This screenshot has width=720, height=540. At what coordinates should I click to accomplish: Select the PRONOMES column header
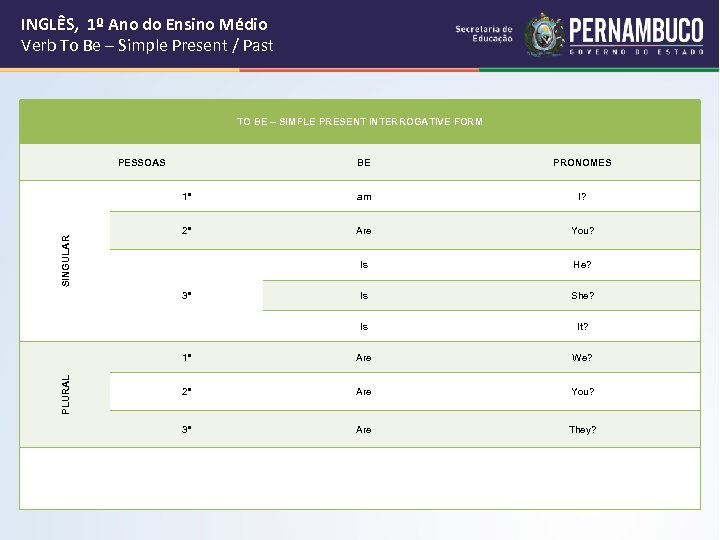pyautogui.click(x=582, y=162)
